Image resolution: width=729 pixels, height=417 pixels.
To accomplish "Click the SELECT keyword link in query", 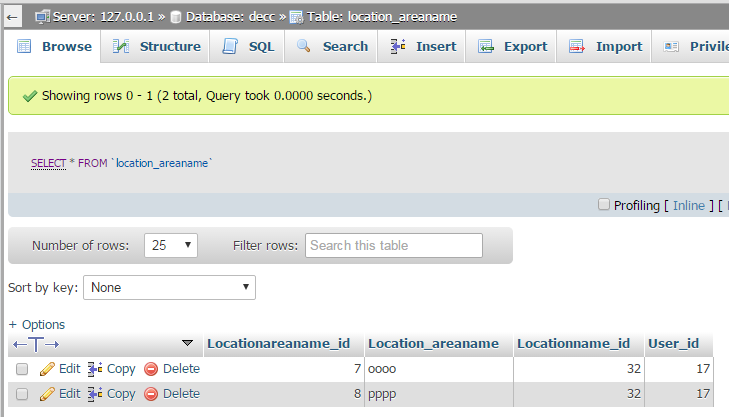I will tap(48, 163).
